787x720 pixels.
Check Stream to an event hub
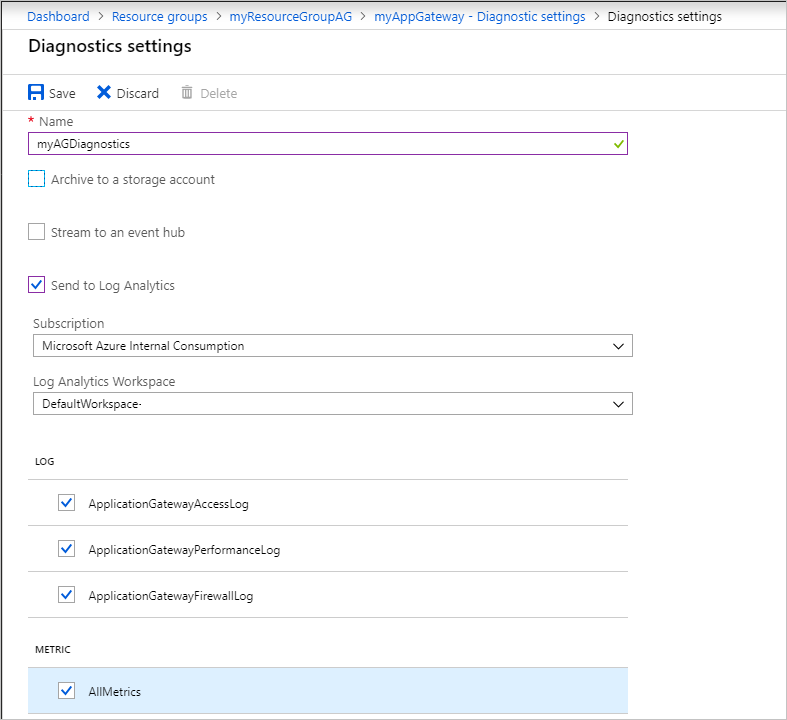pyautogui.click(x=37, y=232)
